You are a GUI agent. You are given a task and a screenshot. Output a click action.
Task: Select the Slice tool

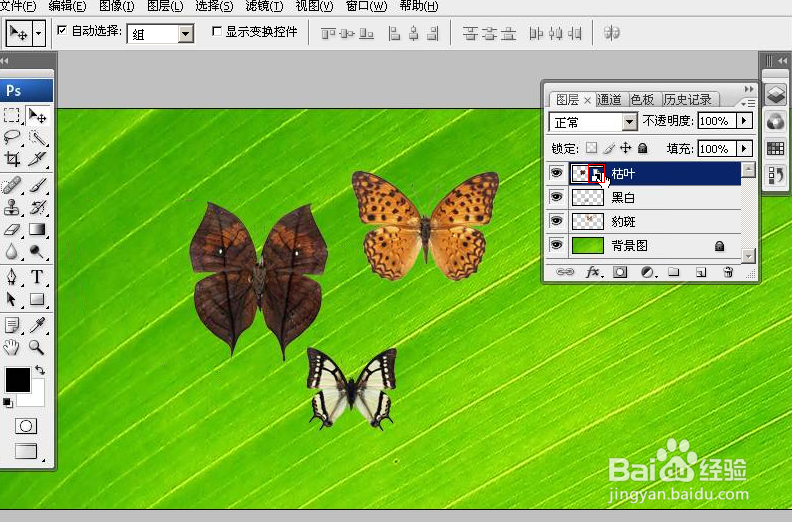(37, 159)
